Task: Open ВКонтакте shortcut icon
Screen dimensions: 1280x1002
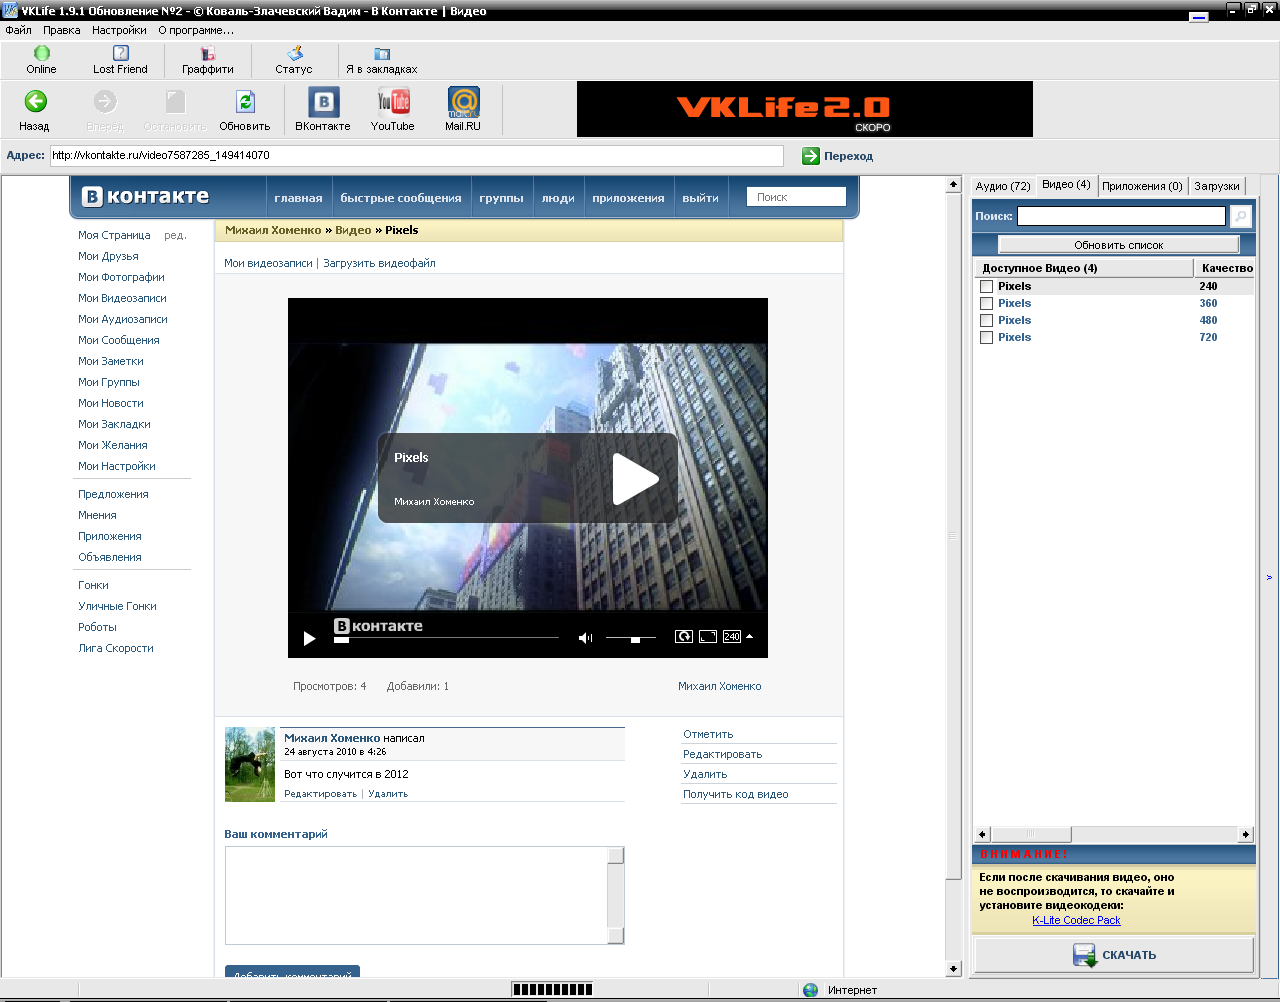Action: [x=323, y=102]
